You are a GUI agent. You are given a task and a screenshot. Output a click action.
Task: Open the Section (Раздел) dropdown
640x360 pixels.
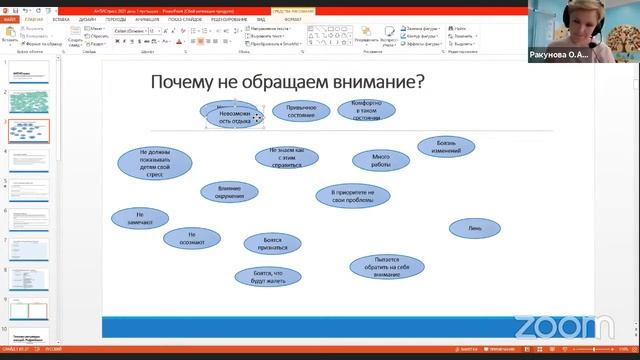click(96, 43)
